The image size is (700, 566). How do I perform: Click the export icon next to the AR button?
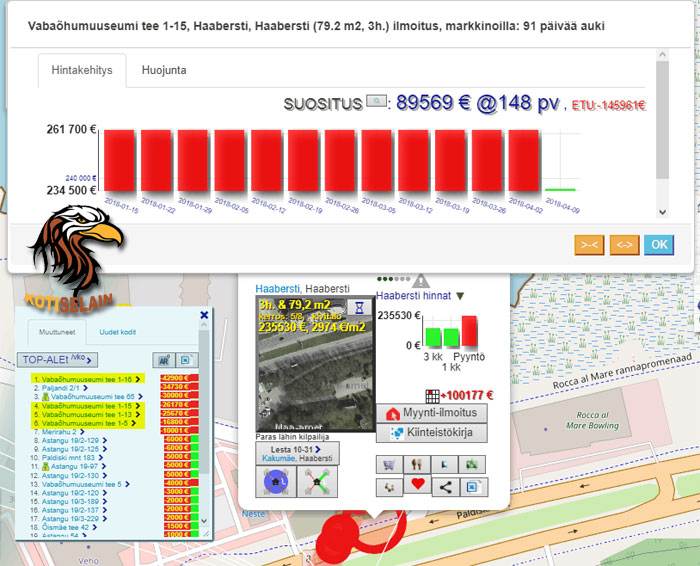coord(187,360)
